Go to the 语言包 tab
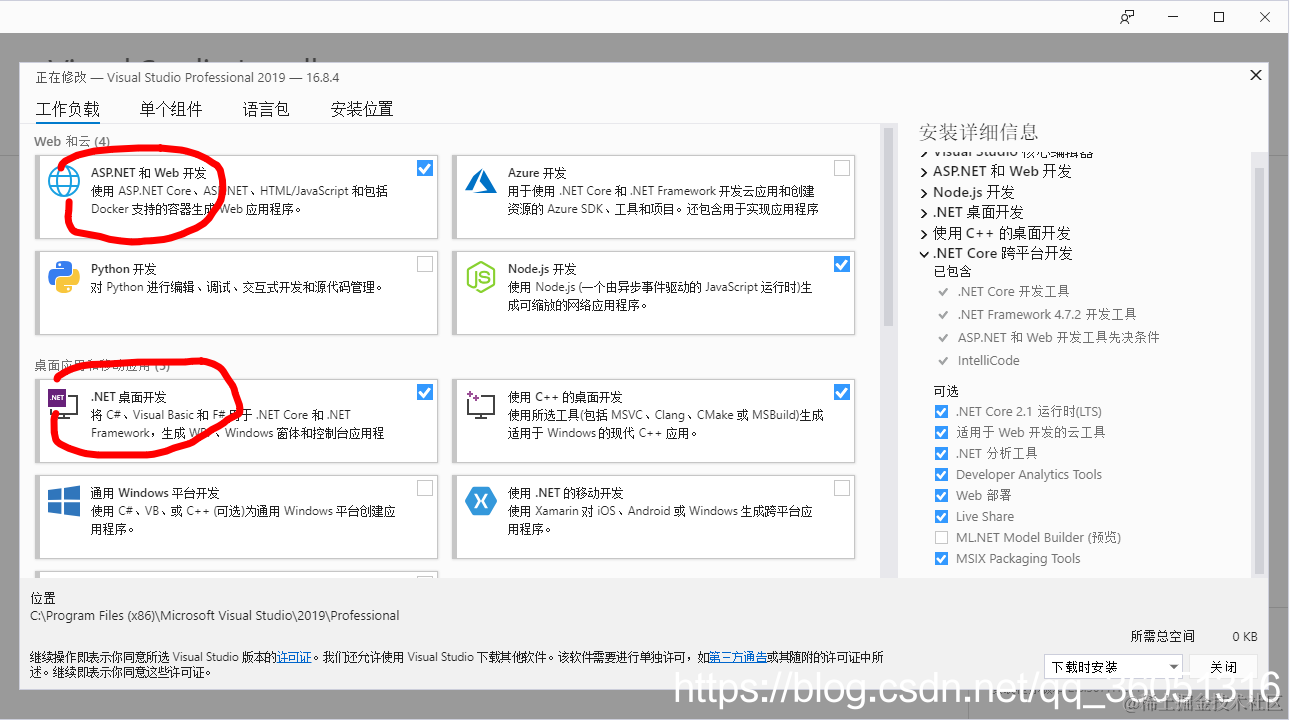 point(266,109)
